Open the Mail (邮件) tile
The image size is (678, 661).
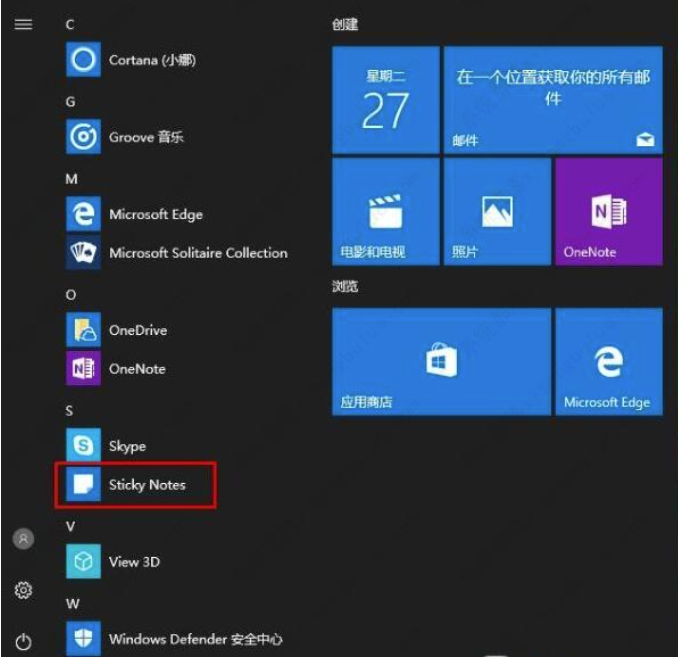pyautogui.click(x=553, y=100)
